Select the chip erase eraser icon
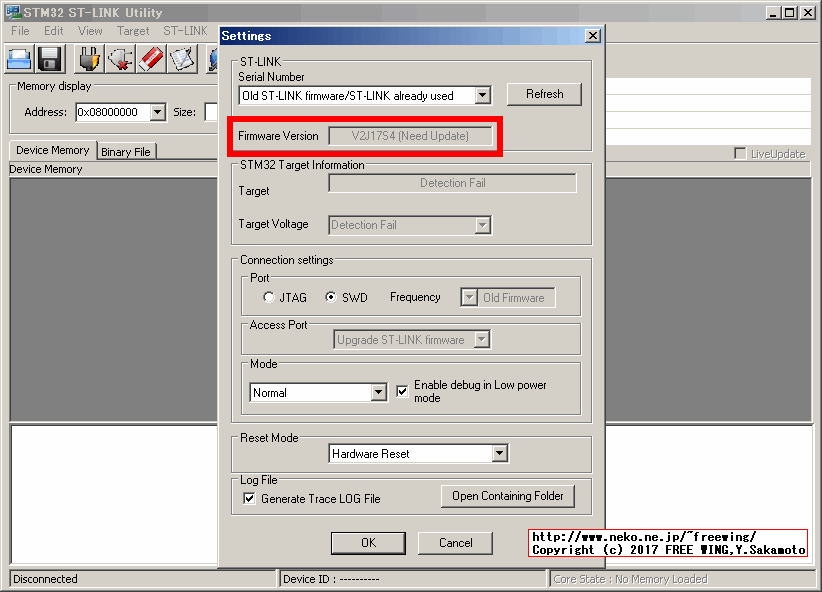This screenshot has height=592, width=822. 152,59
